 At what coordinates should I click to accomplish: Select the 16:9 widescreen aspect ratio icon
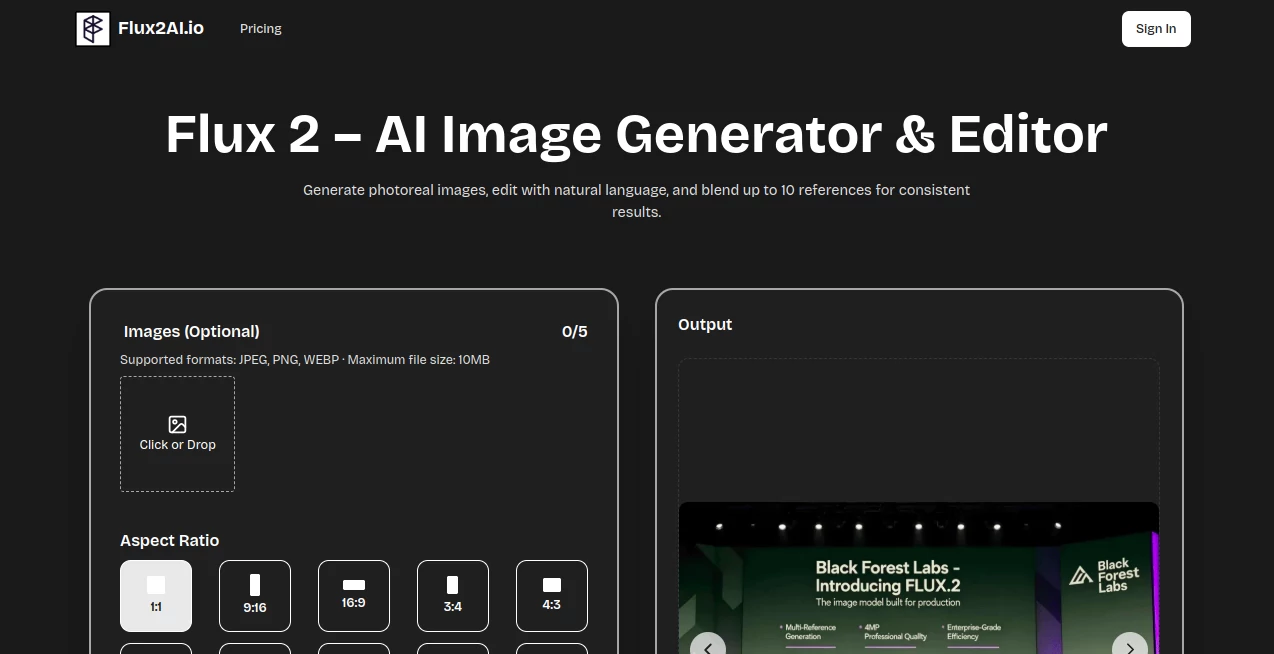click(x=354, y=585)
